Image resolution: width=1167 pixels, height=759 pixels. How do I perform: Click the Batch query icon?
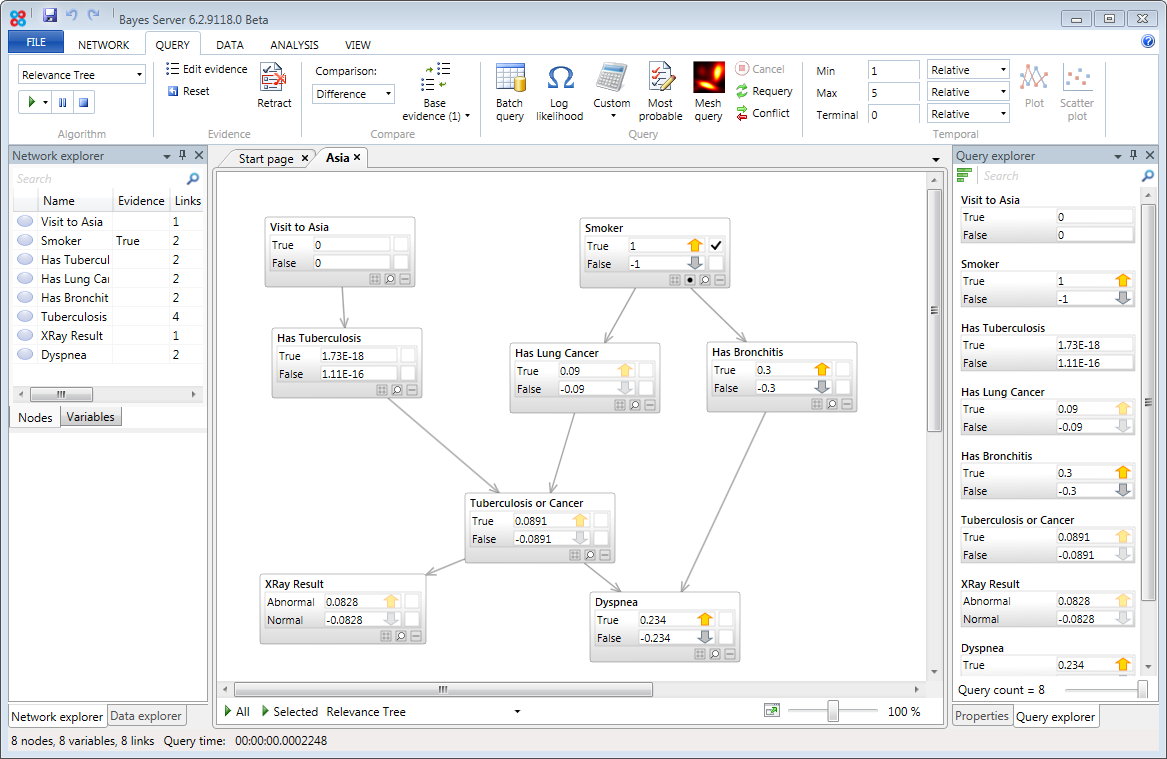(510, 79)
